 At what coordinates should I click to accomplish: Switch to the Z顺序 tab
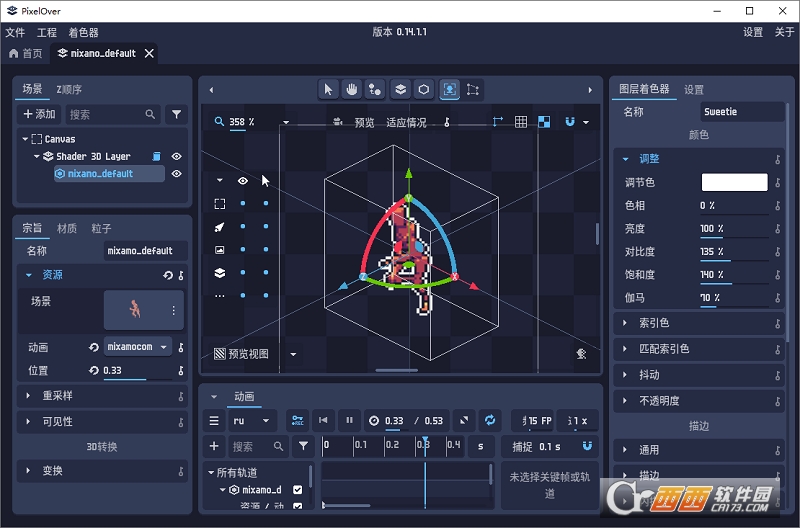(69, 89)
